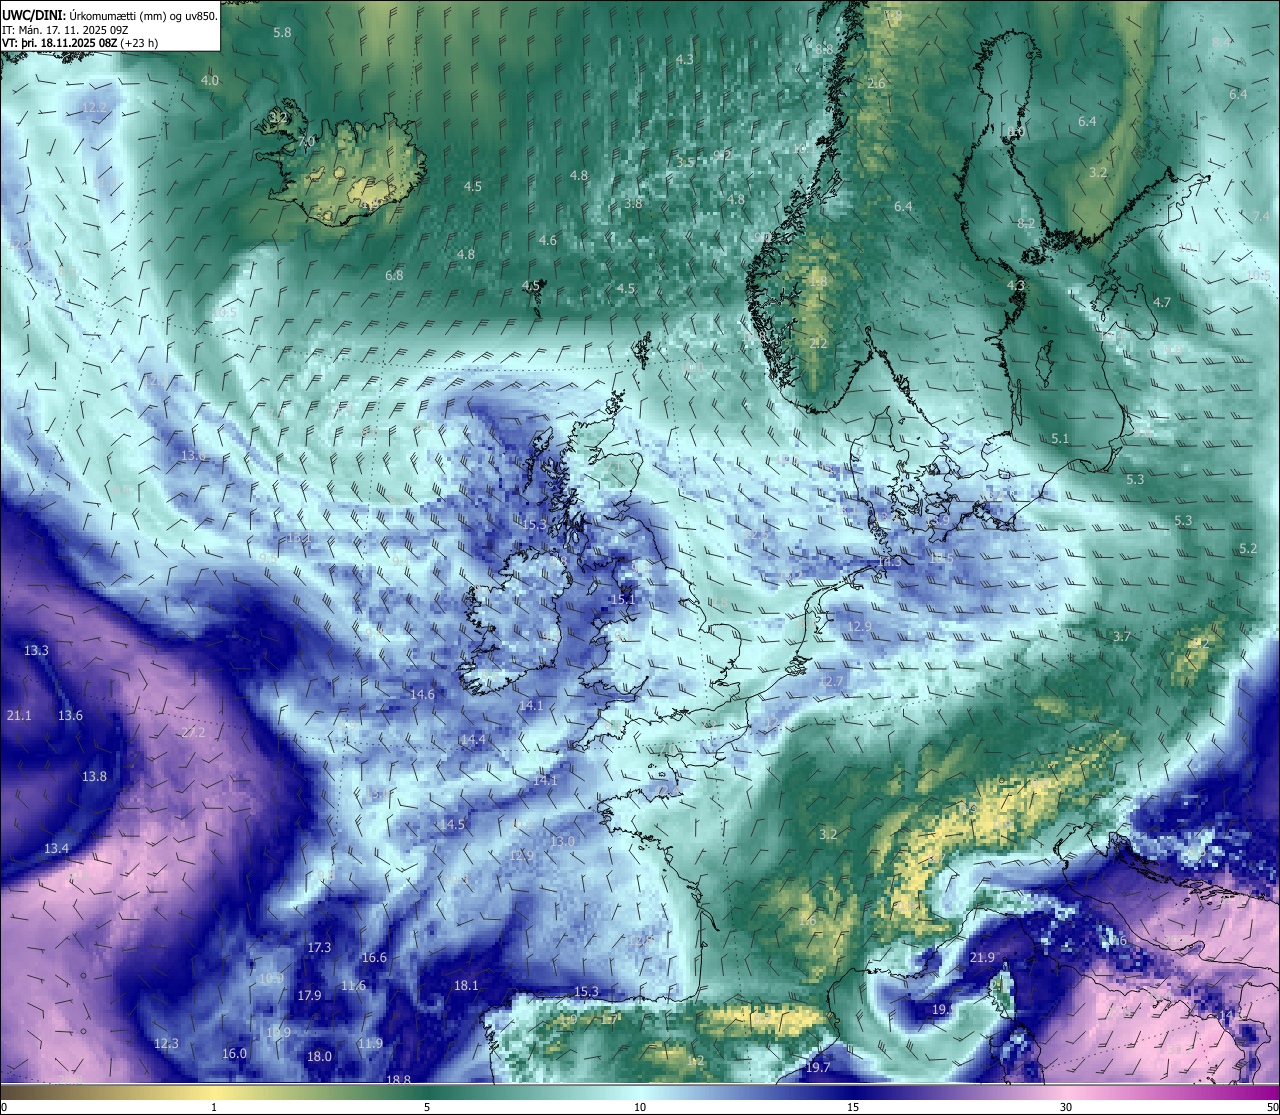The image size is (1280, 1115).
Task: Click the 21.1 value label
Action: [19, 715]
